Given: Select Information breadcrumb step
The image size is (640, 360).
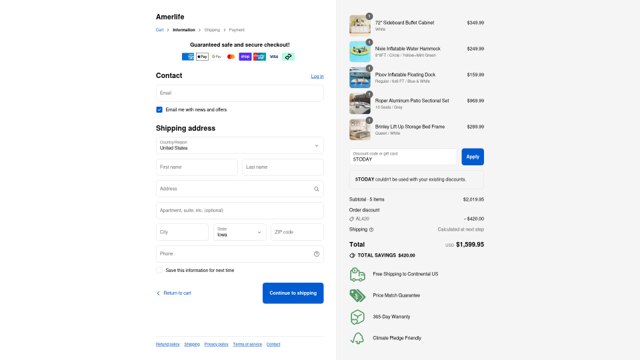Looking at the screenshot, I should 184,30.
